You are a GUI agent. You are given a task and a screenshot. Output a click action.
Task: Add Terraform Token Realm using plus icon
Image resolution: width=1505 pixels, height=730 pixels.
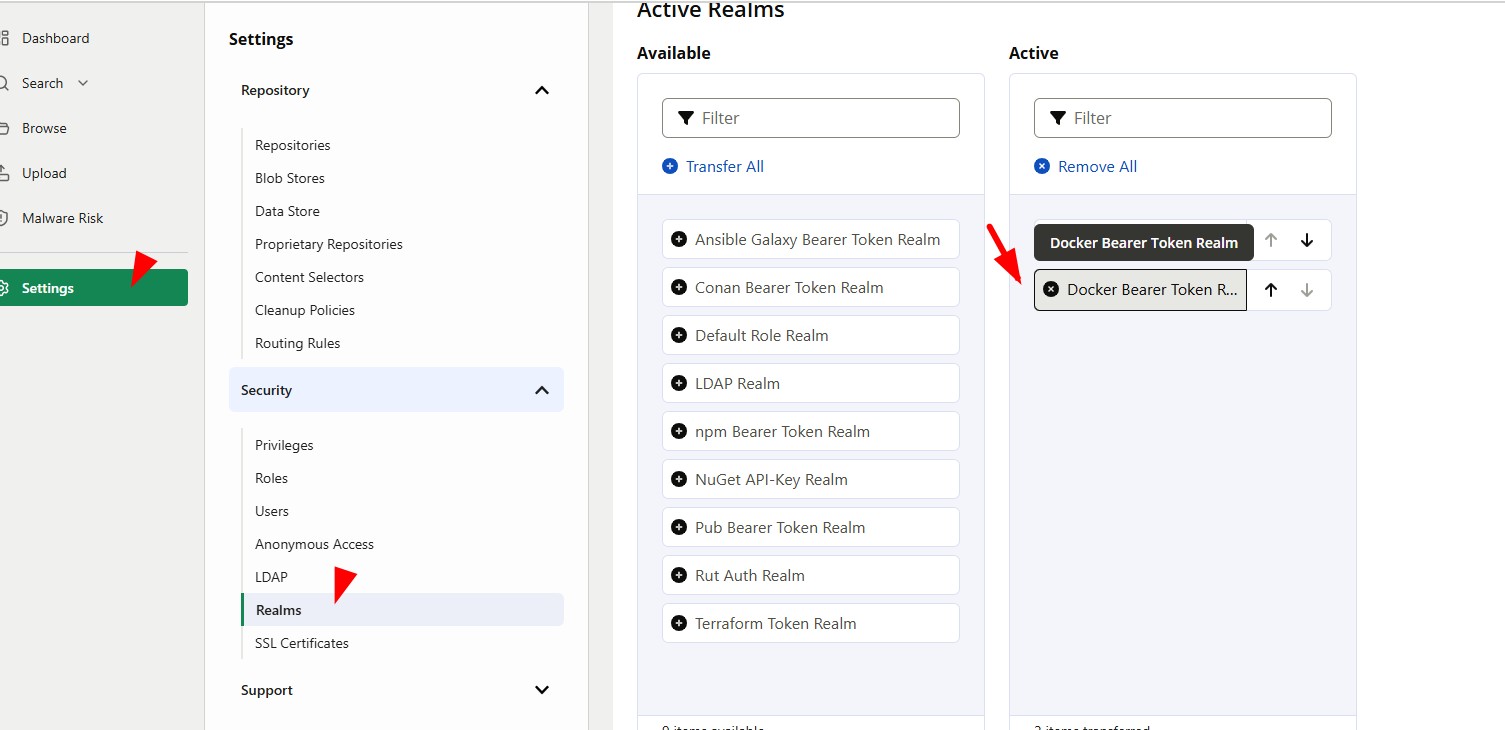click(679, 624)
